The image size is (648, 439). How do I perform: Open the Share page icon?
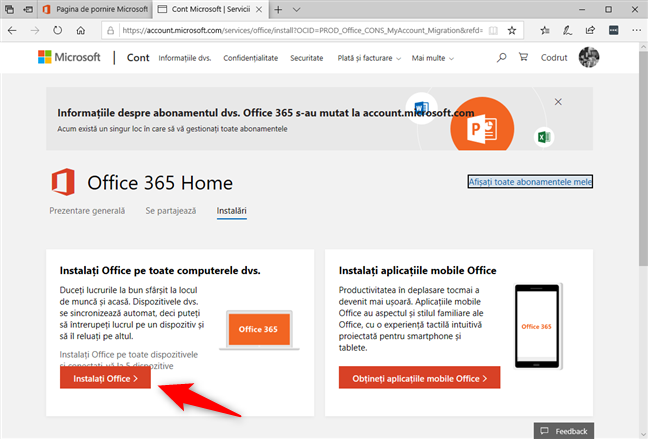coord(590,30)
